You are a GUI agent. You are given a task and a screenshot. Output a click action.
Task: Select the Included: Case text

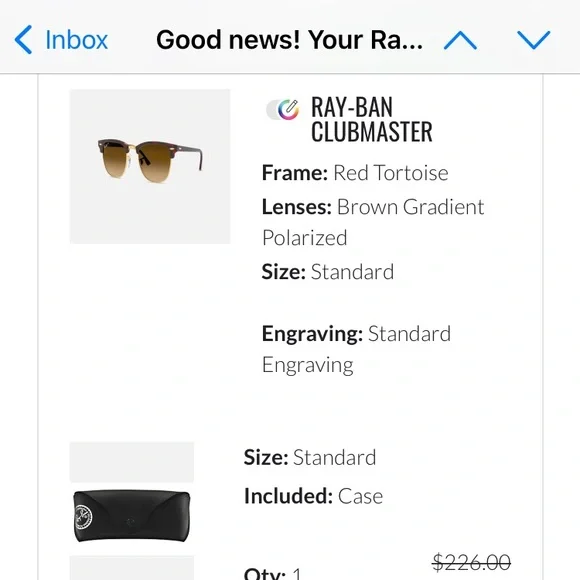313,496
